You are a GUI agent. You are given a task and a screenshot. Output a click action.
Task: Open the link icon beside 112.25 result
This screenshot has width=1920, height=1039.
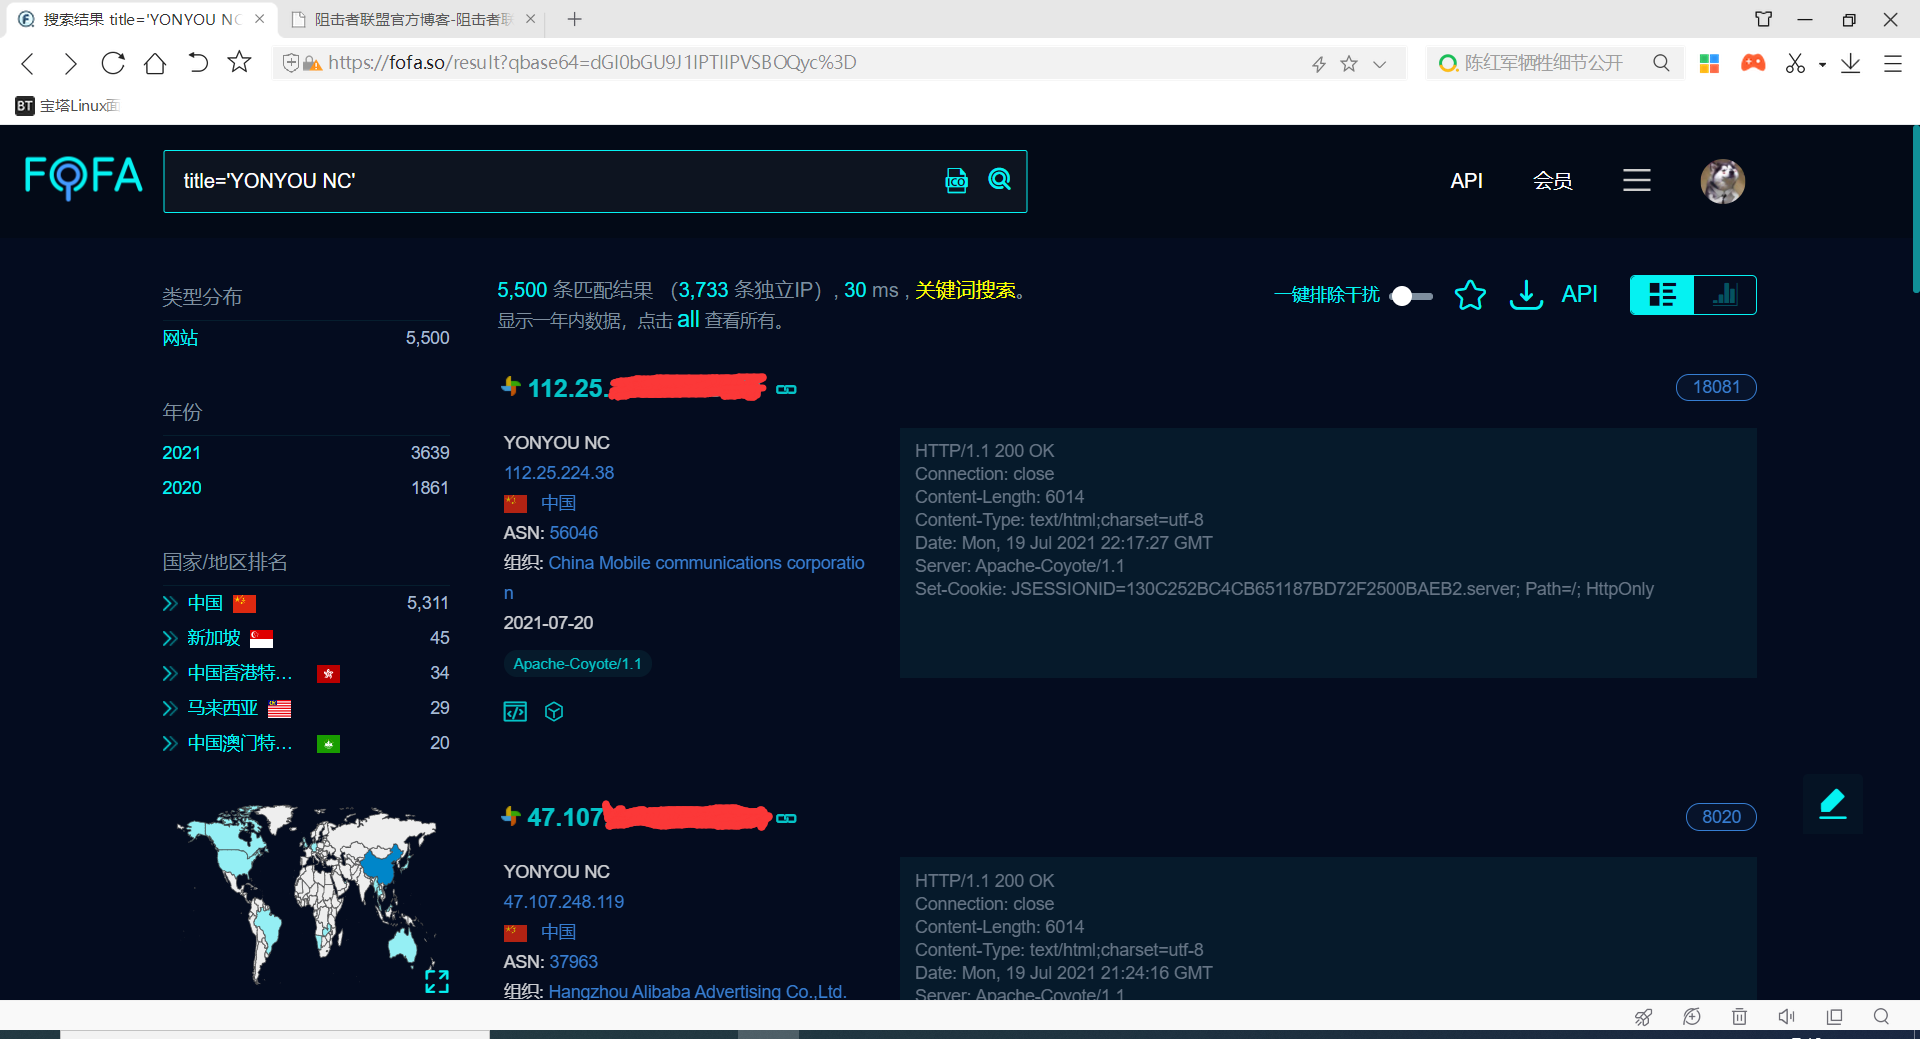(786, 389)
